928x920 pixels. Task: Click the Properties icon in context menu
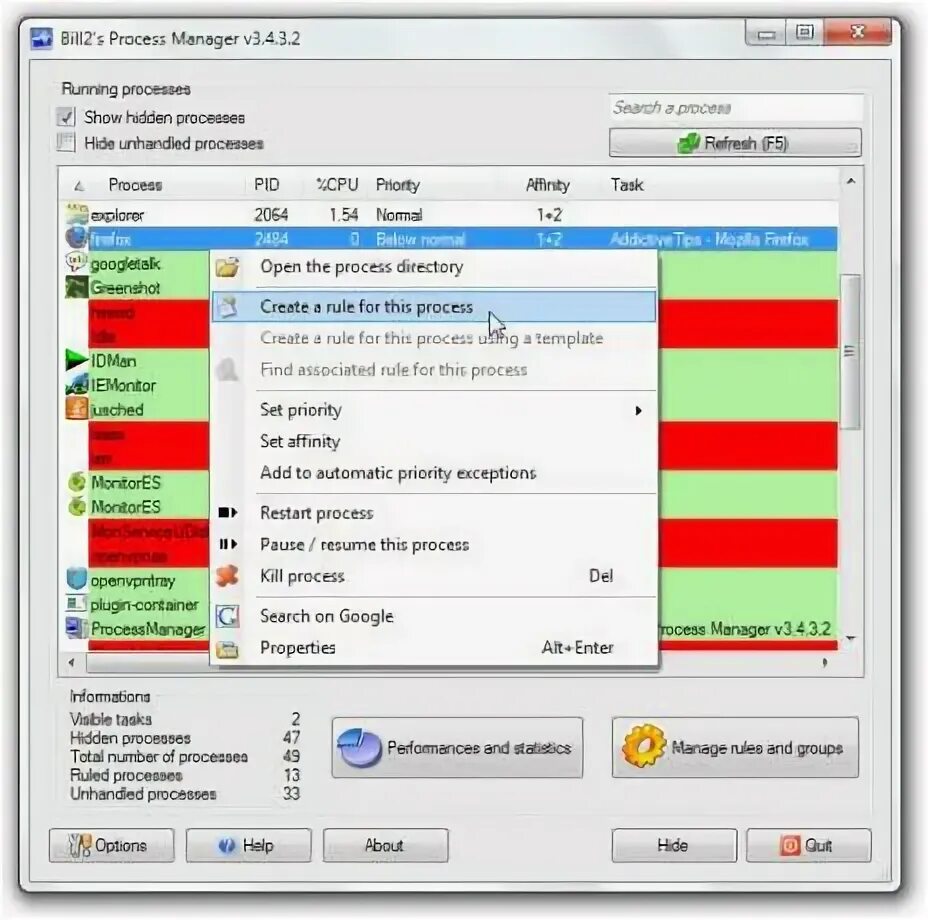coord(227,649)
